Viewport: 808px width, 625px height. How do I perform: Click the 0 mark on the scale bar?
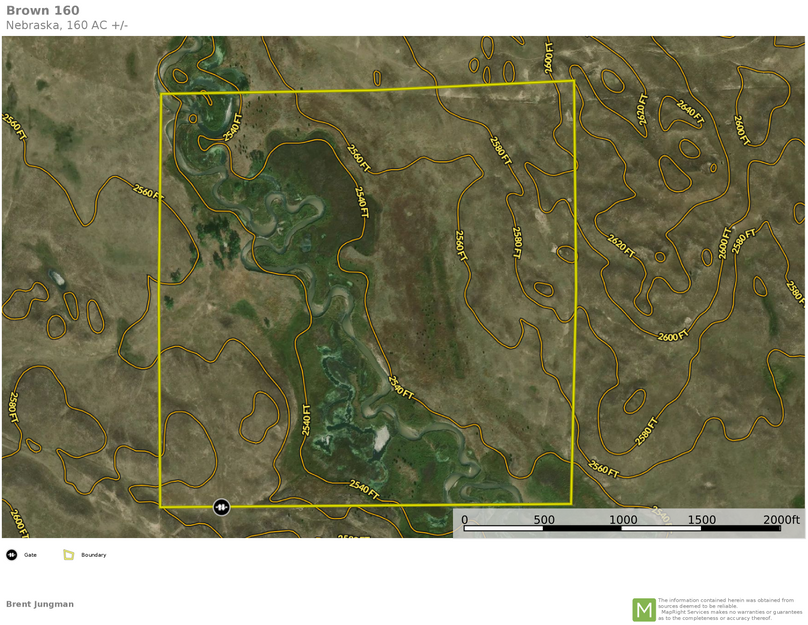tap(465, 520)
